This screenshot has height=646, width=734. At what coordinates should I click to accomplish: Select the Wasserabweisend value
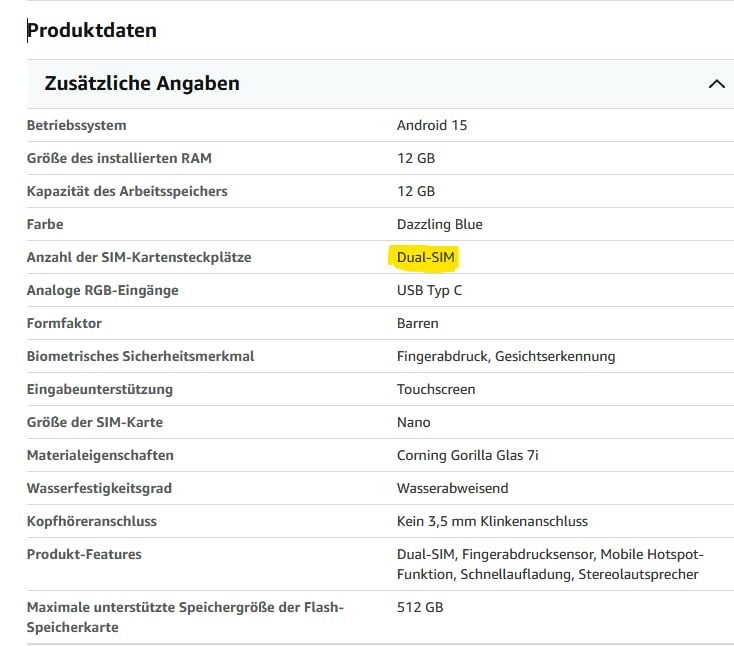pos(453,488)
